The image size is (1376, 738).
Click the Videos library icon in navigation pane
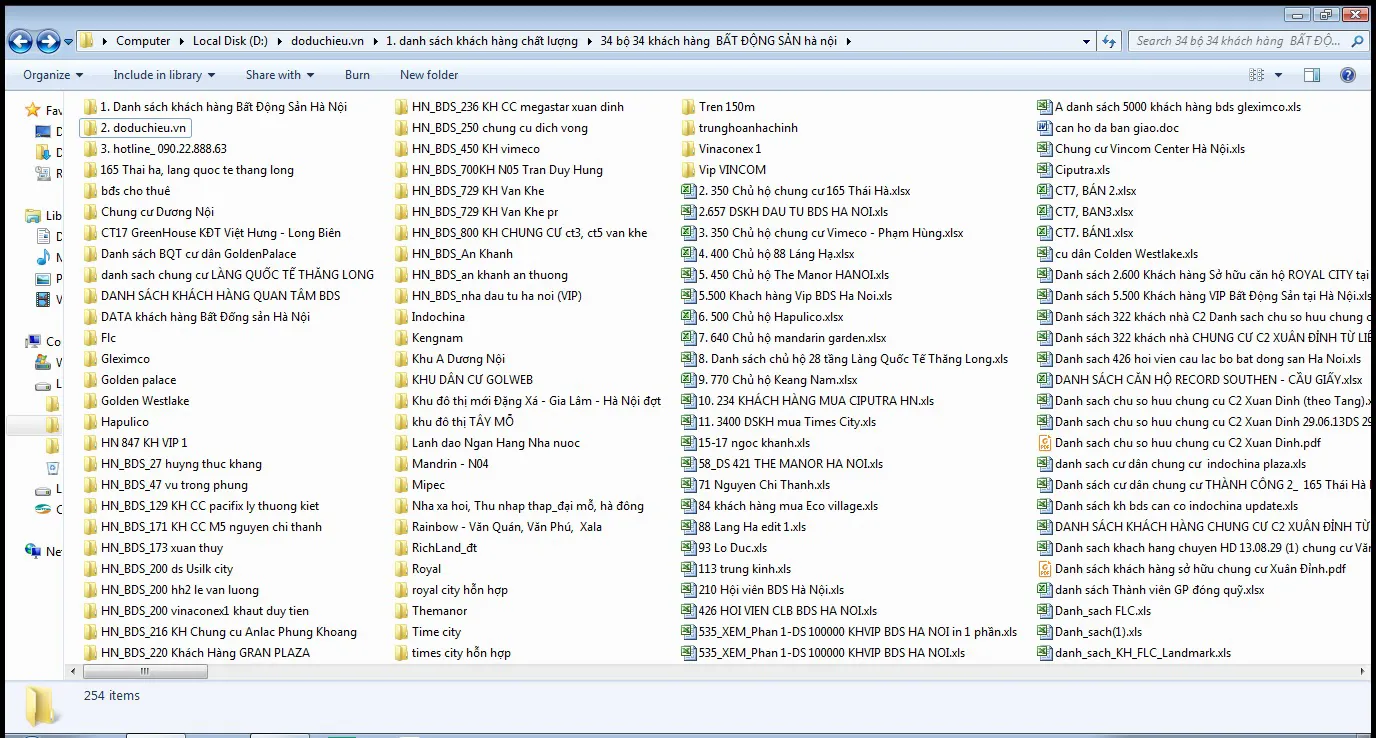point(43,299)
